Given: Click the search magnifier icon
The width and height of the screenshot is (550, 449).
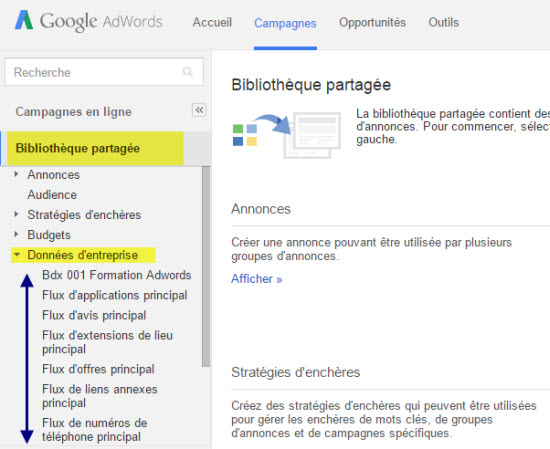Looking at the screenshot, I should [188, 72].
